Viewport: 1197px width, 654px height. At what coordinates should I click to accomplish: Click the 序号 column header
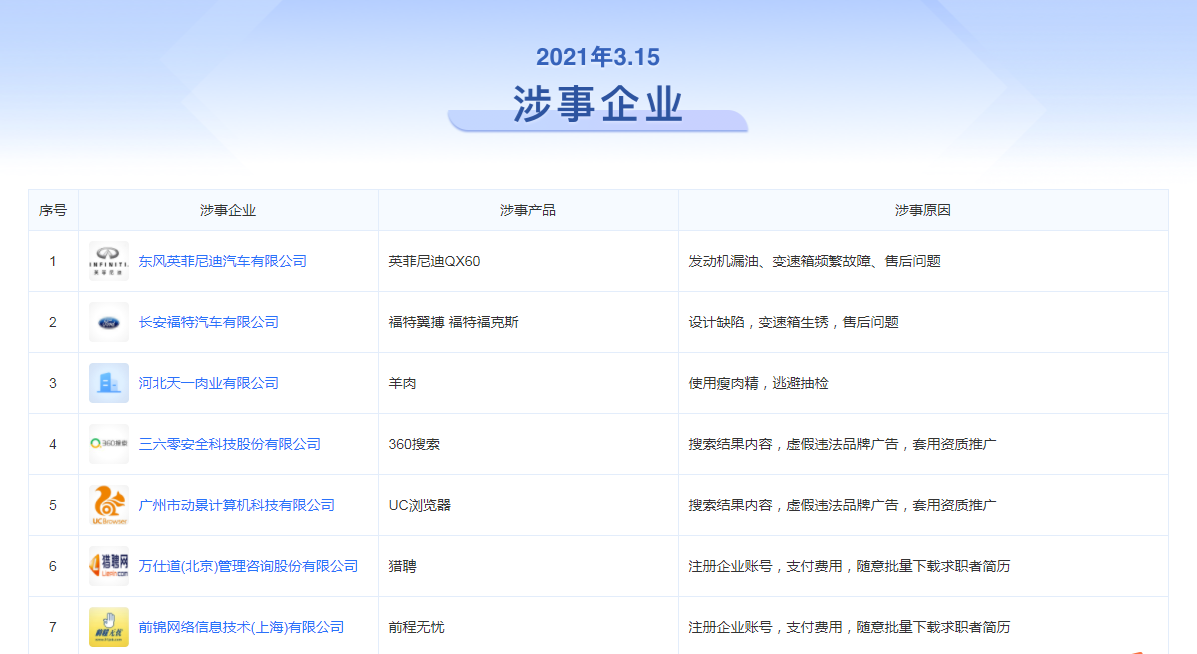coord(53,210)
